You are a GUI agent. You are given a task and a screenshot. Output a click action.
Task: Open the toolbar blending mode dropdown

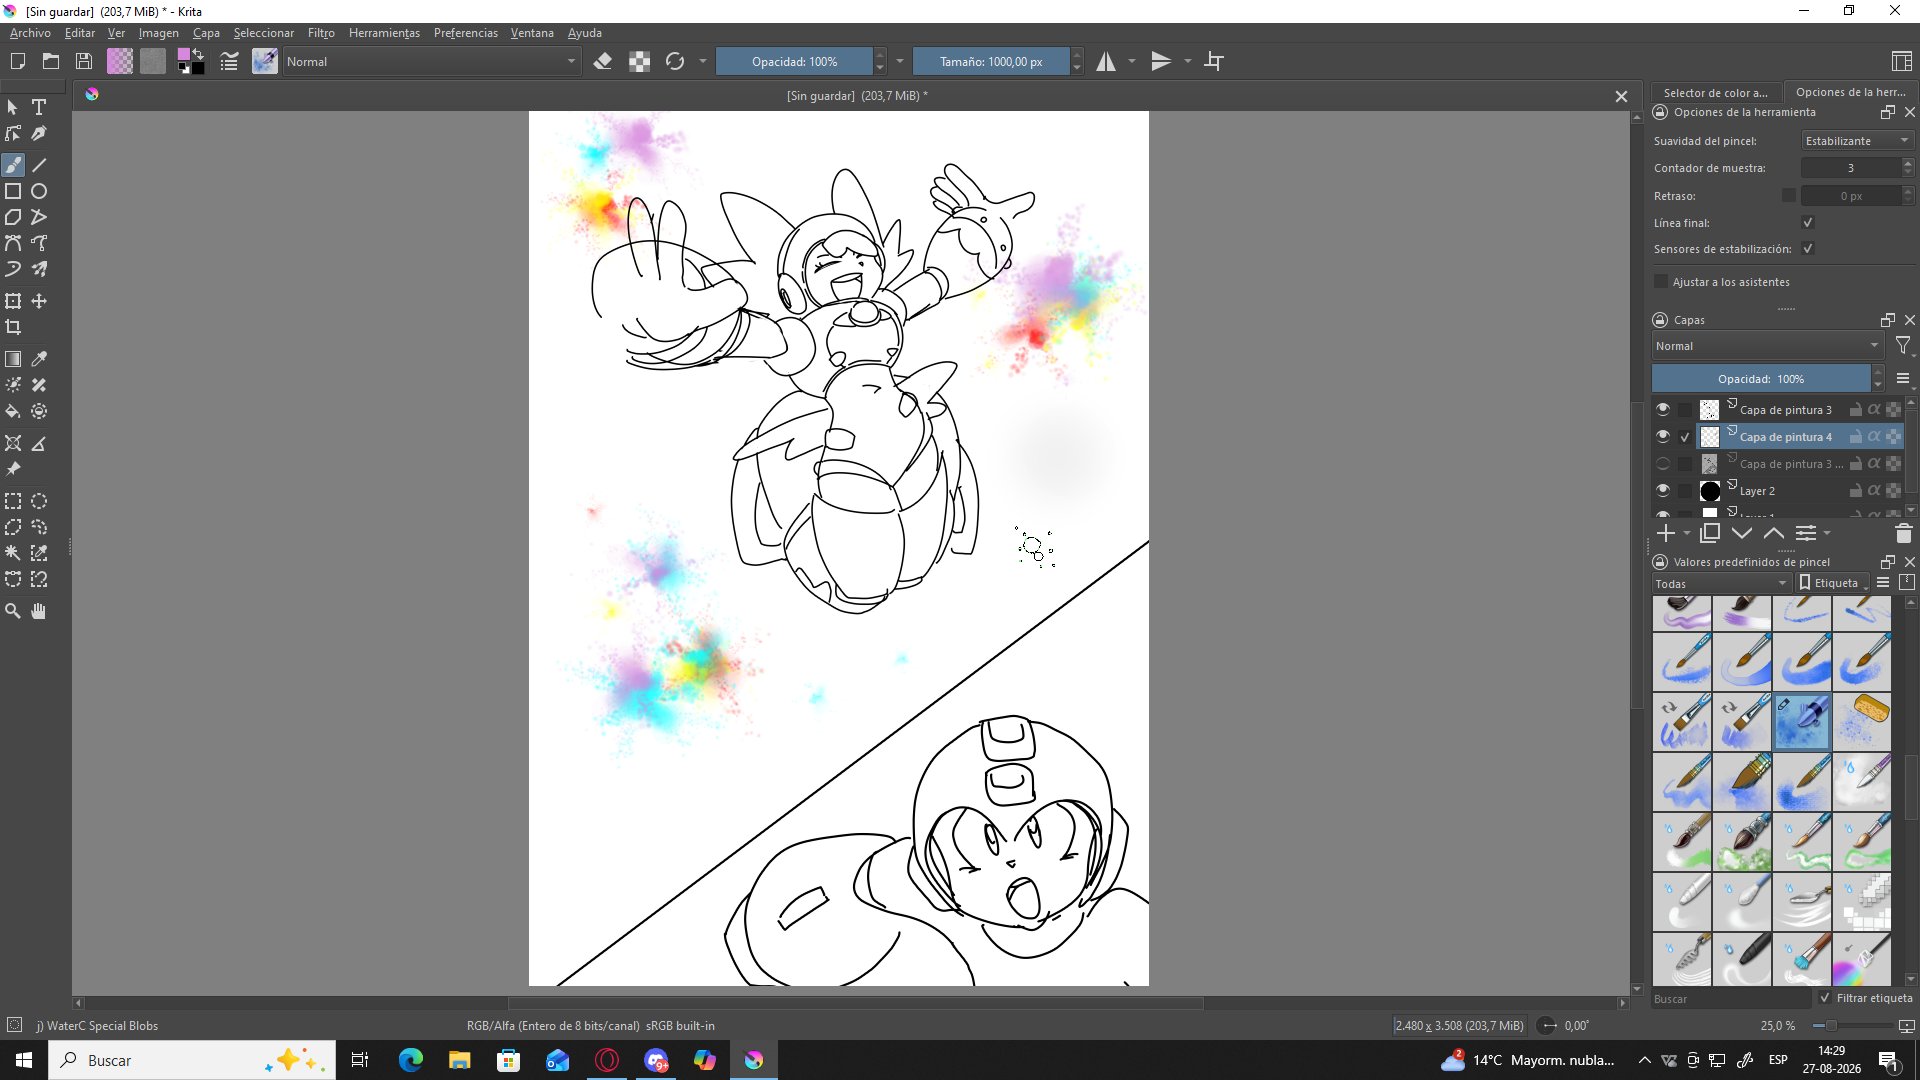(x=432, y=62)
